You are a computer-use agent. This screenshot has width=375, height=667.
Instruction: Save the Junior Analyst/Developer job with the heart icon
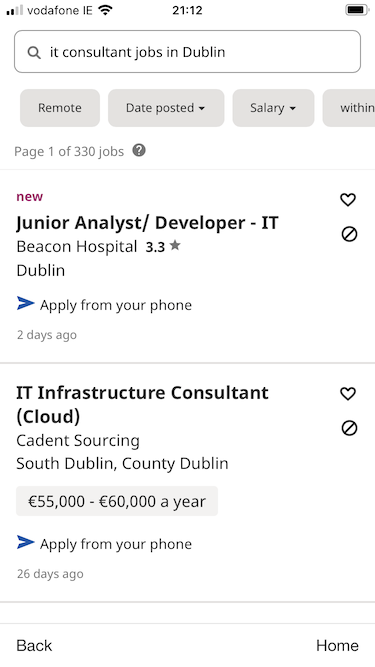(x=348, y=200)
